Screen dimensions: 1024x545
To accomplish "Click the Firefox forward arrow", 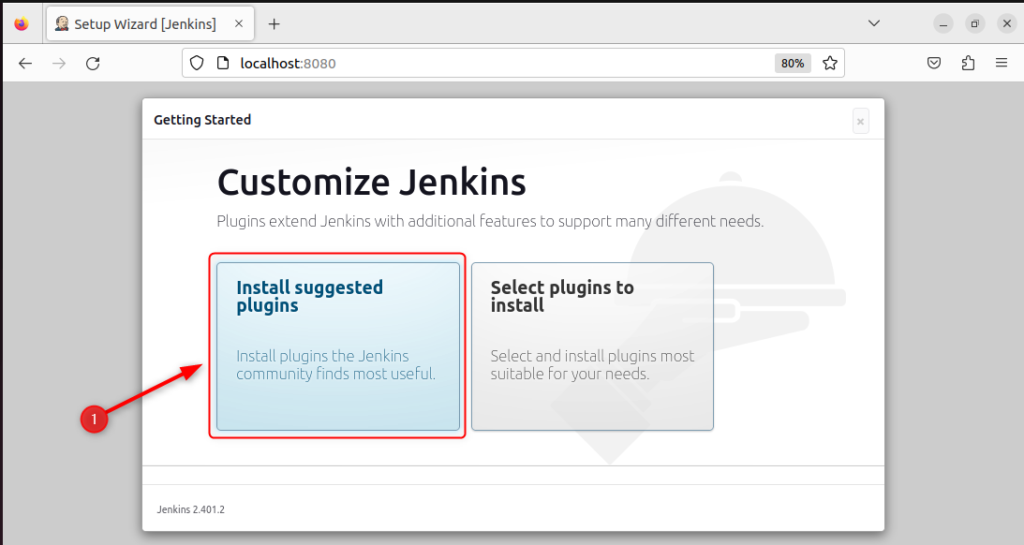I will click(x=59, y=63).
